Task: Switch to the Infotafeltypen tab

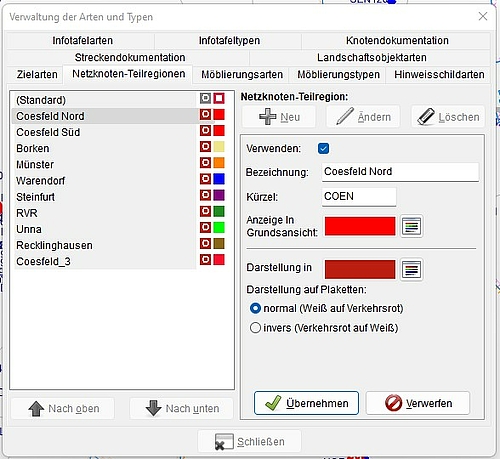Action: (229, 41)
